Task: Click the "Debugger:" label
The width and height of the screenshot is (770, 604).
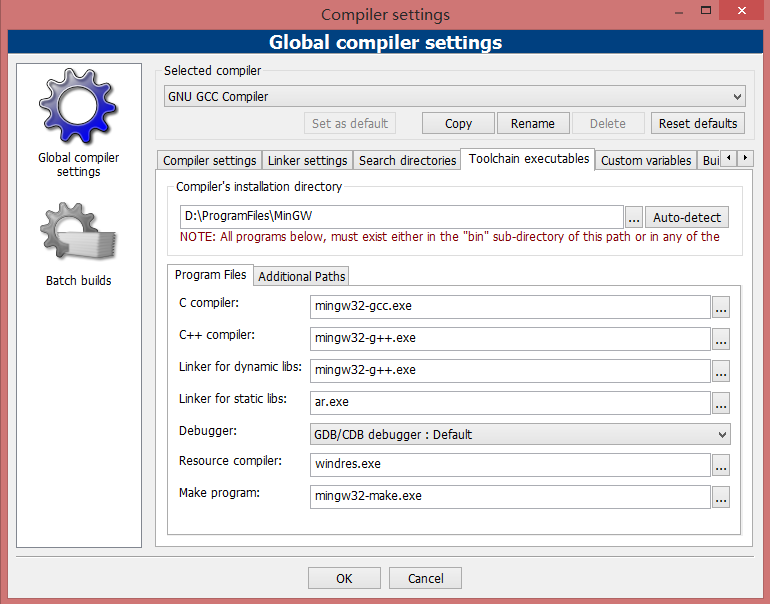Action: coord(208,431)
